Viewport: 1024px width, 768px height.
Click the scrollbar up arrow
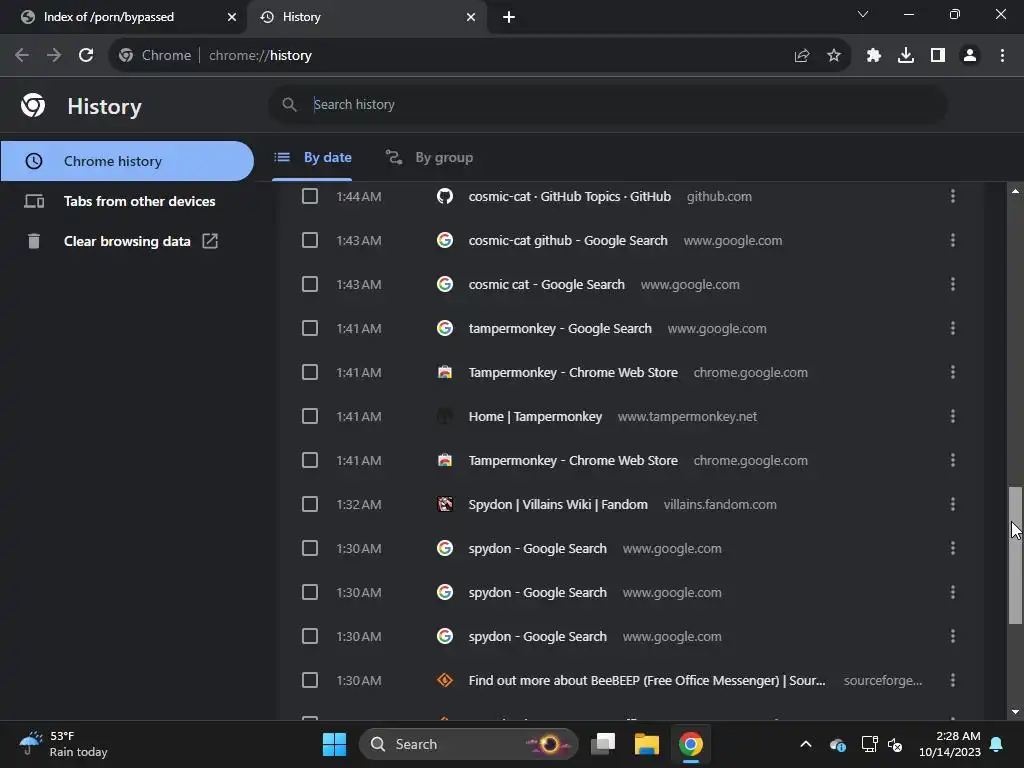point(1015,191)
